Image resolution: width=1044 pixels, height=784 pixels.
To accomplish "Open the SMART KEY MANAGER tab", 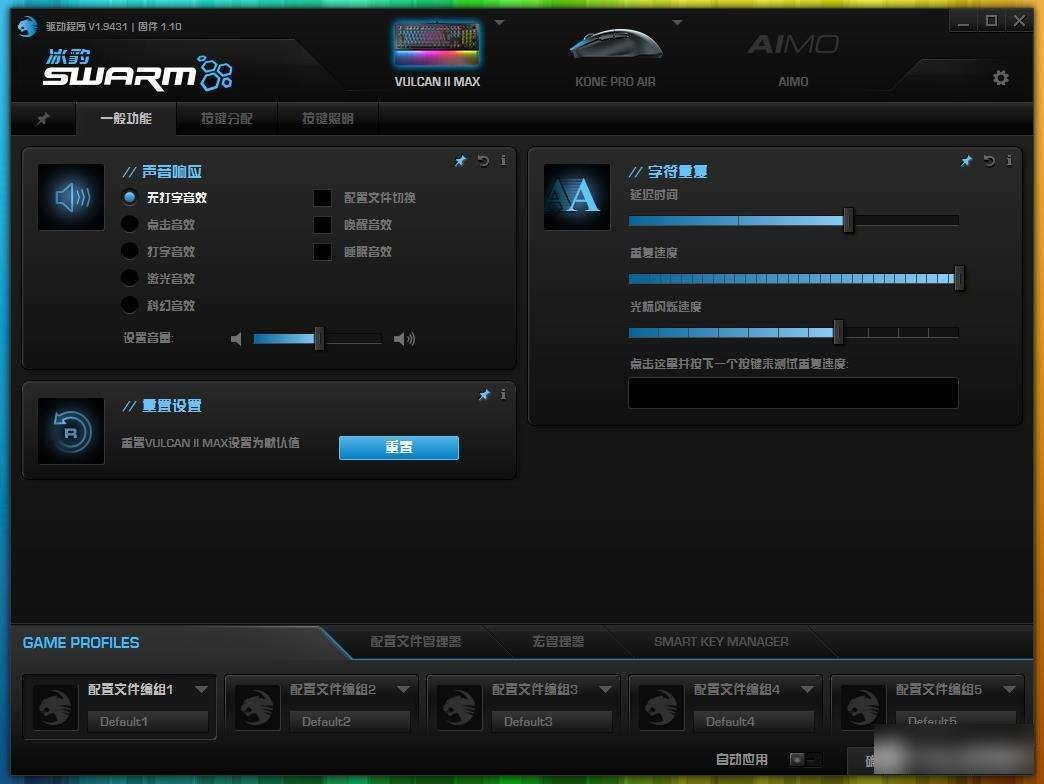I will (x=721, y=642).
